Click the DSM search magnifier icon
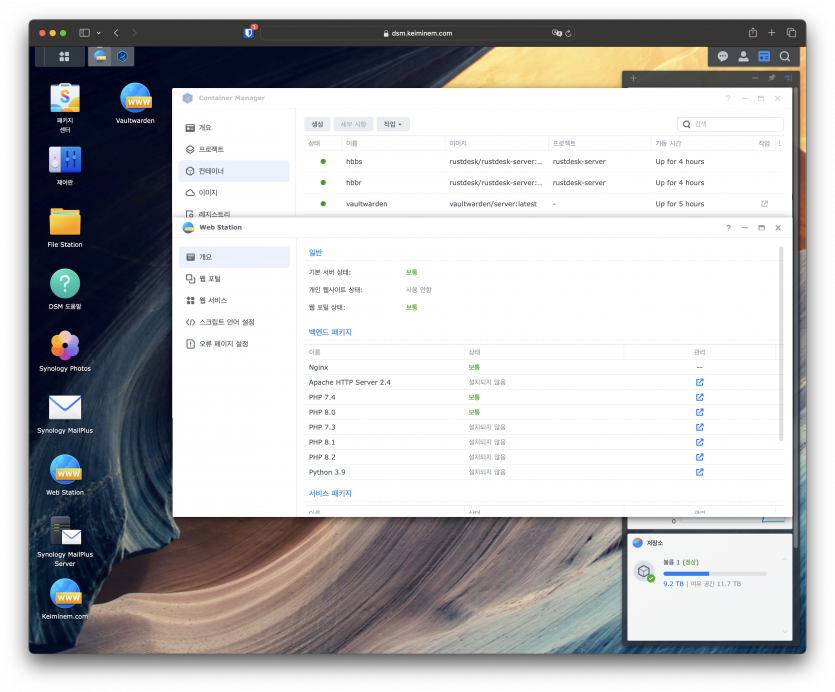 point(785,57)
